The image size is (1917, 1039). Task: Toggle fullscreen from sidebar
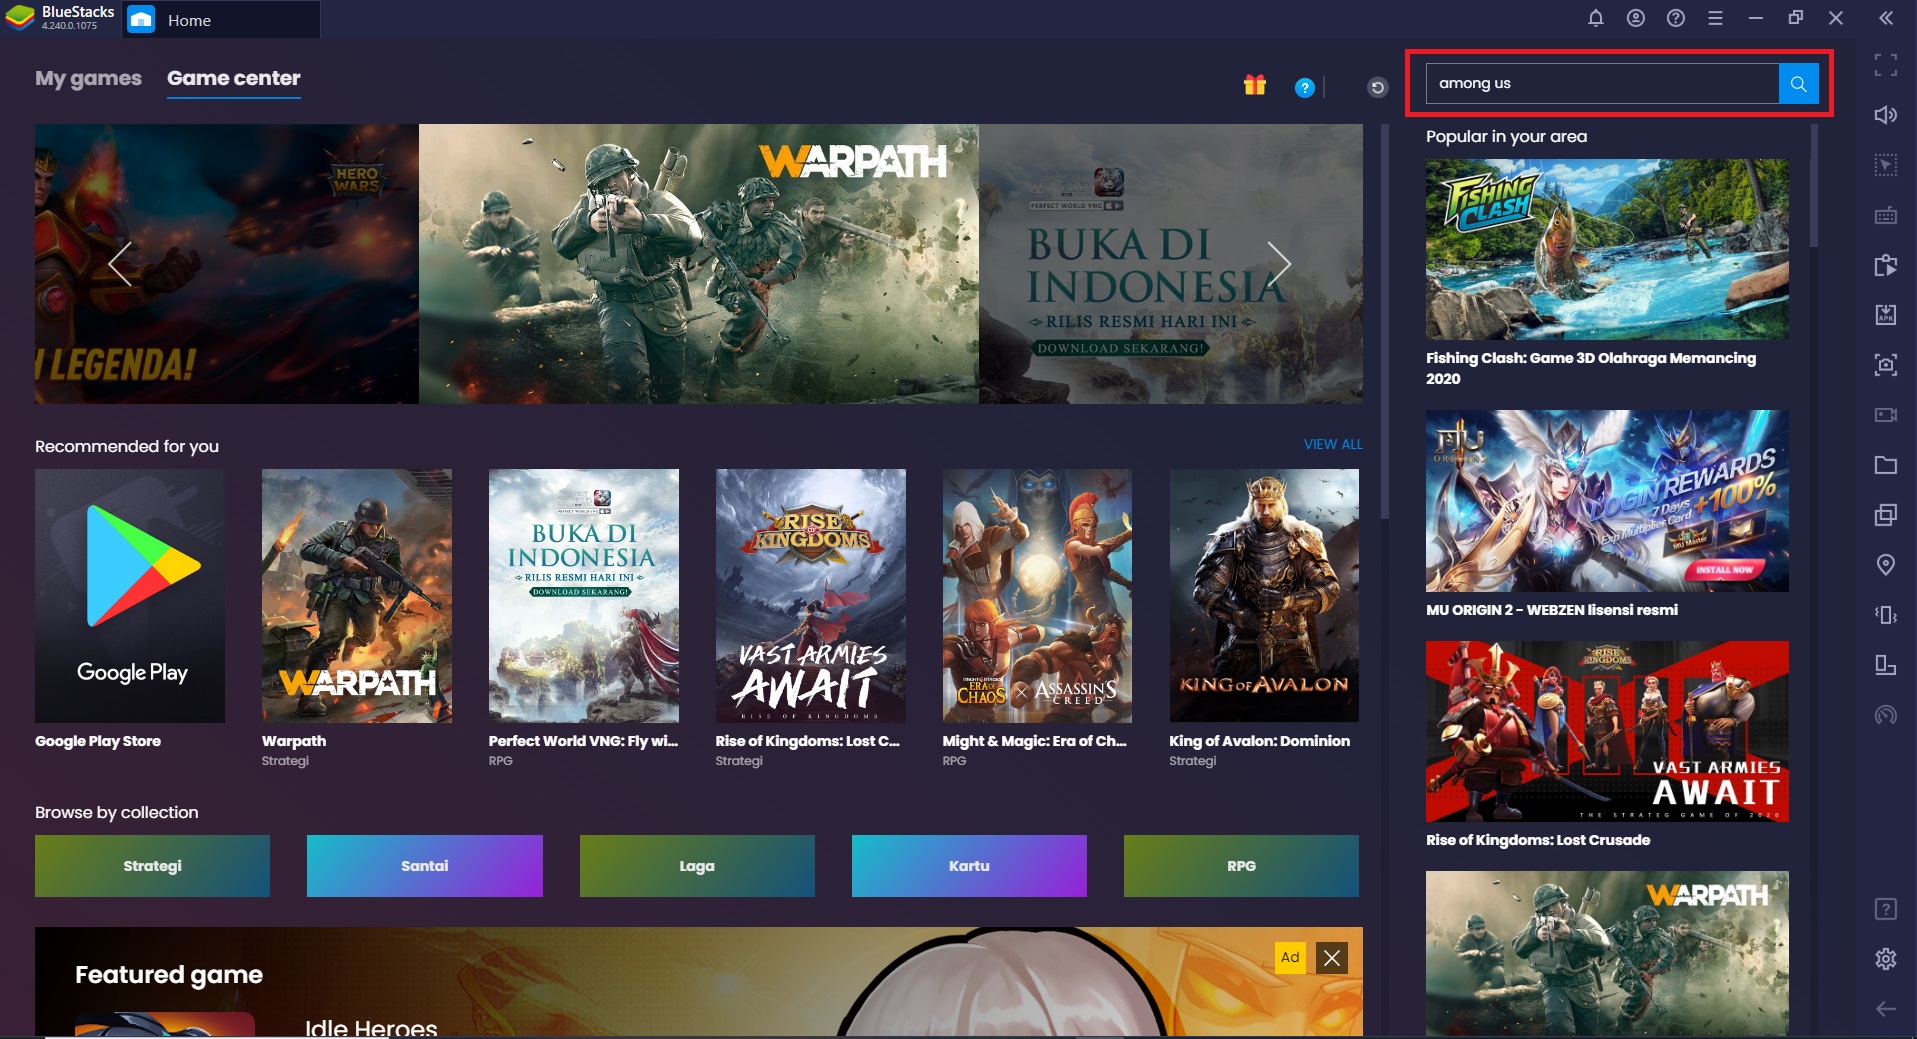(x=1886, y=65)
